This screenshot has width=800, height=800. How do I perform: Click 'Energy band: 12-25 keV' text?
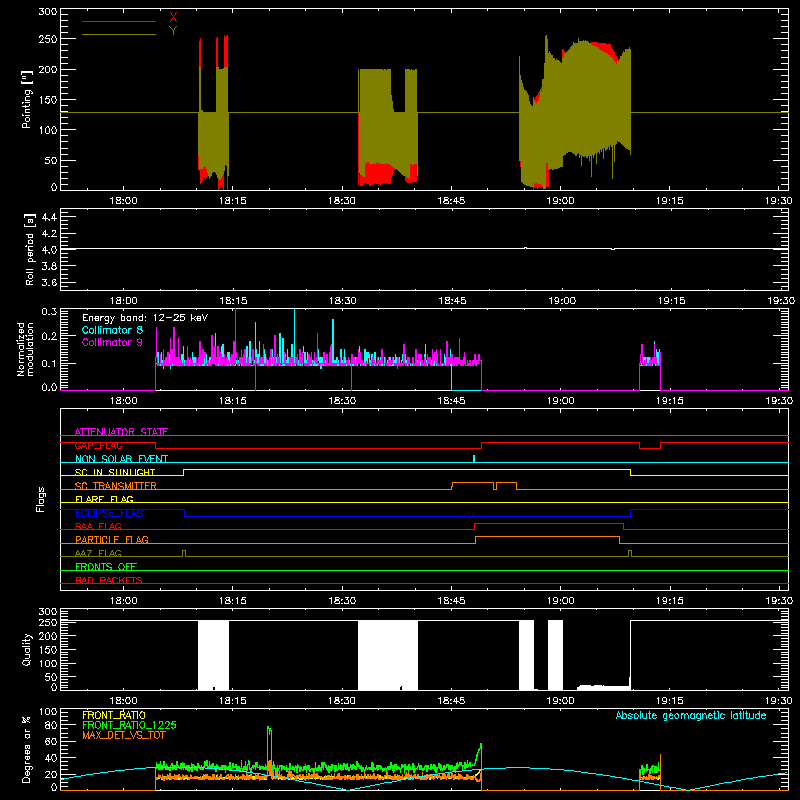pos(145,318)
